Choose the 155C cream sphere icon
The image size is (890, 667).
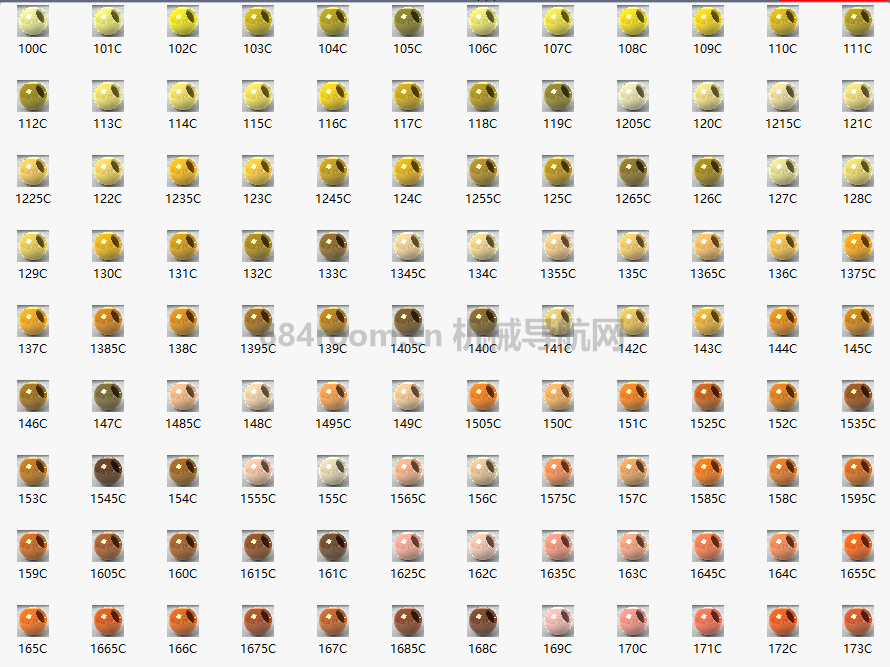[333, 471]
